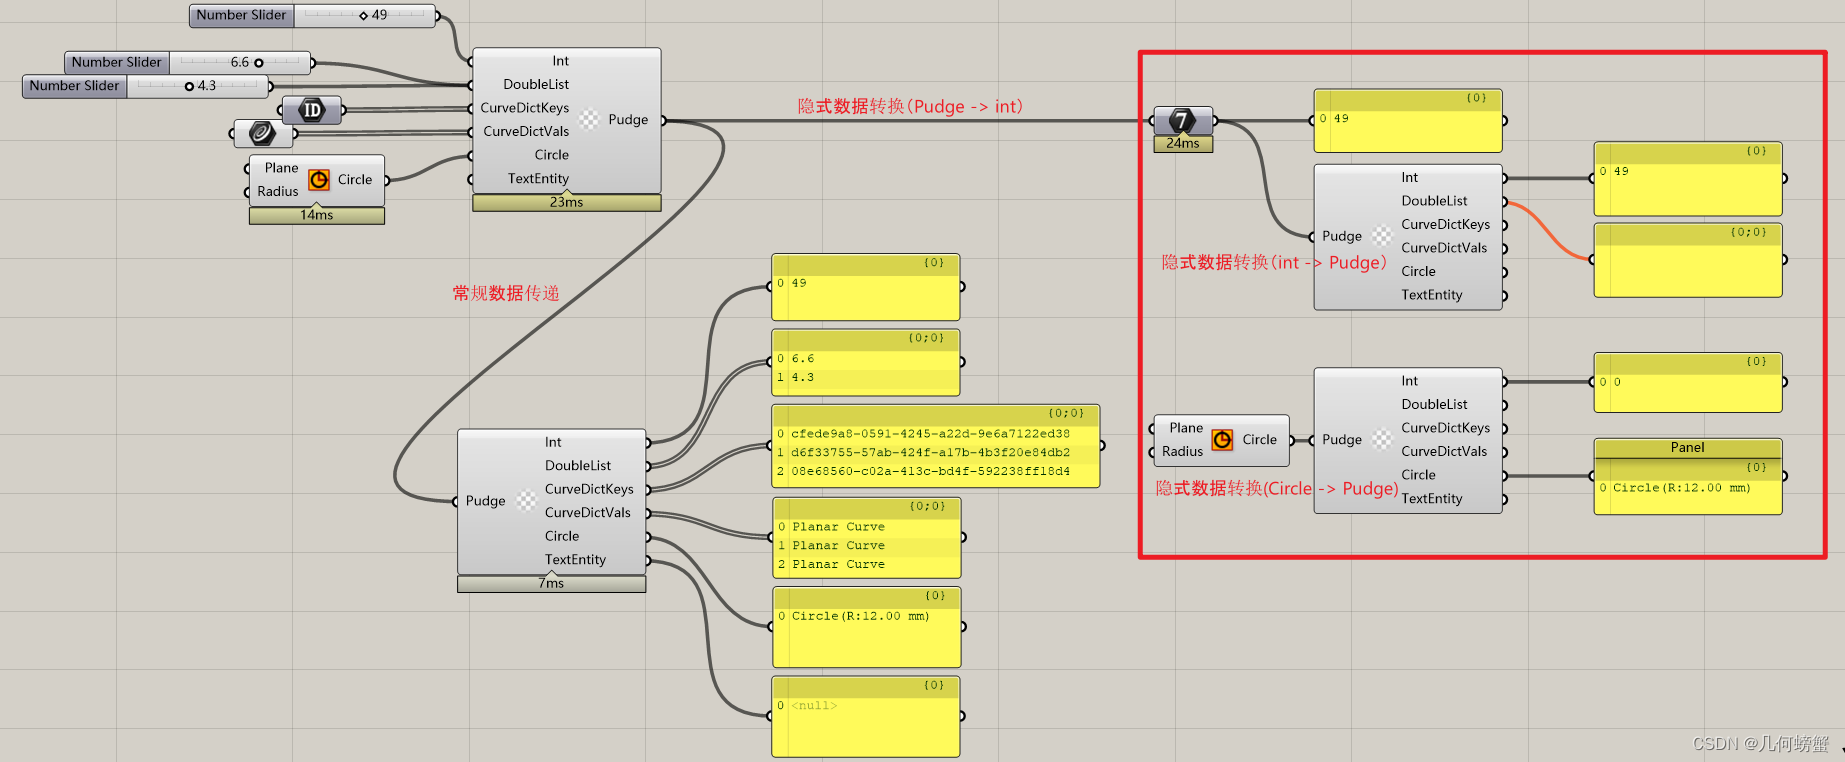Screen dimensions: 1845x762
Task: Click the grip of the slider showing 49
Action: (363, 15)
